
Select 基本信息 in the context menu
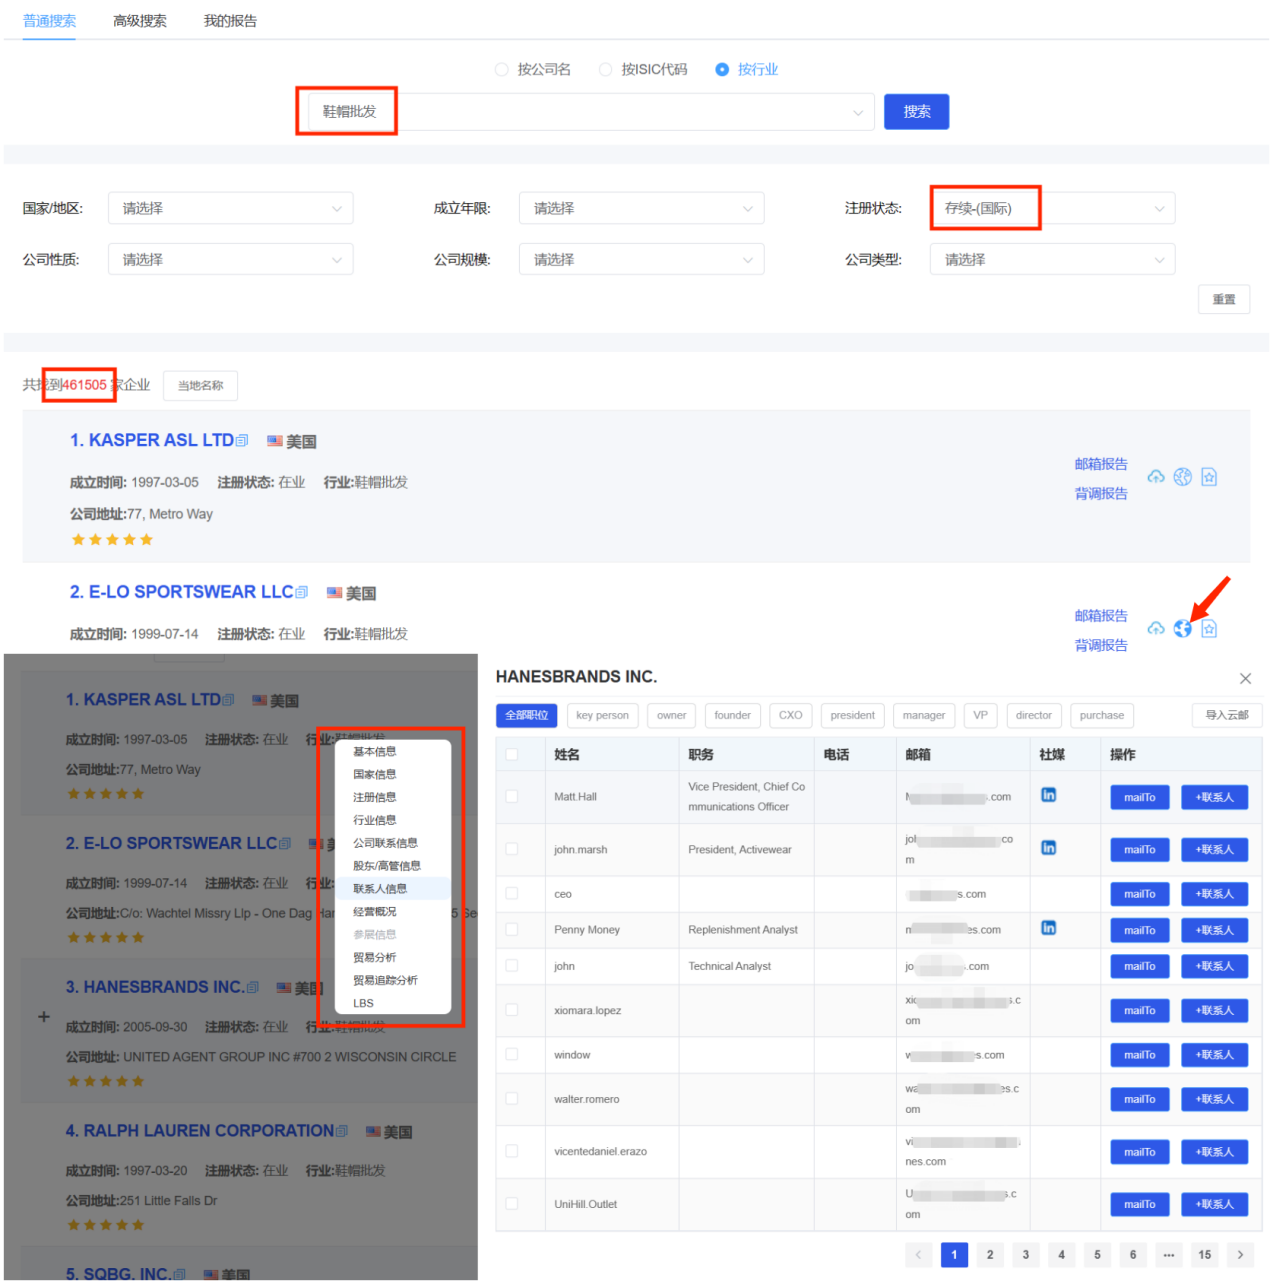pyautogui.click(x=393, y=752)
